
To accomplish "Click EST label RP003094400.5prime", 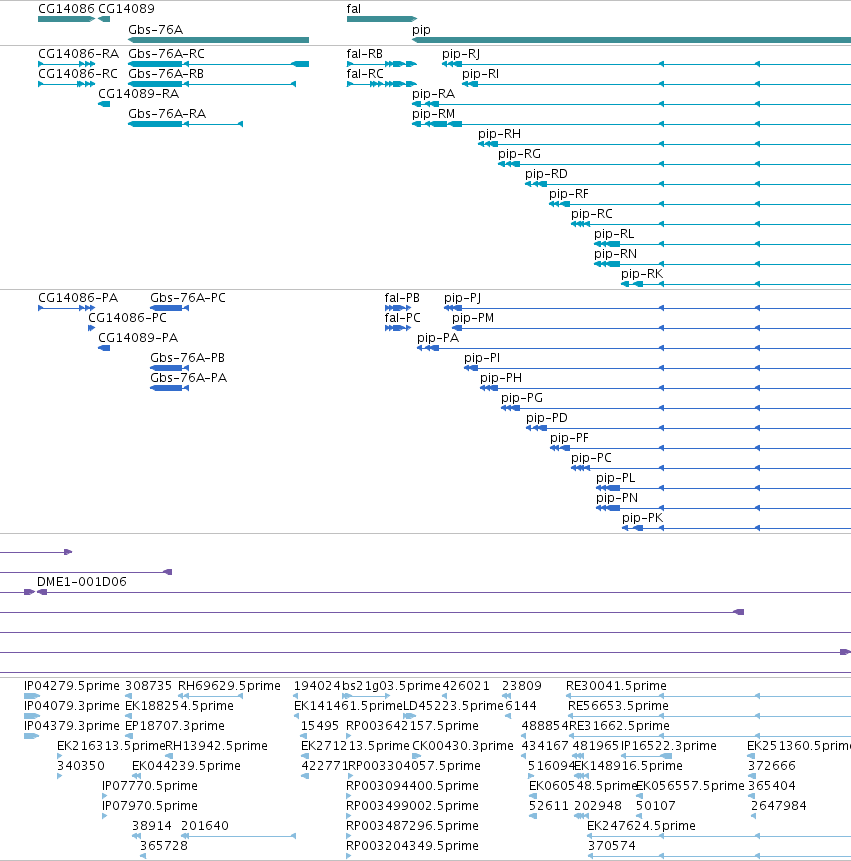I will [x=412, y=786].
